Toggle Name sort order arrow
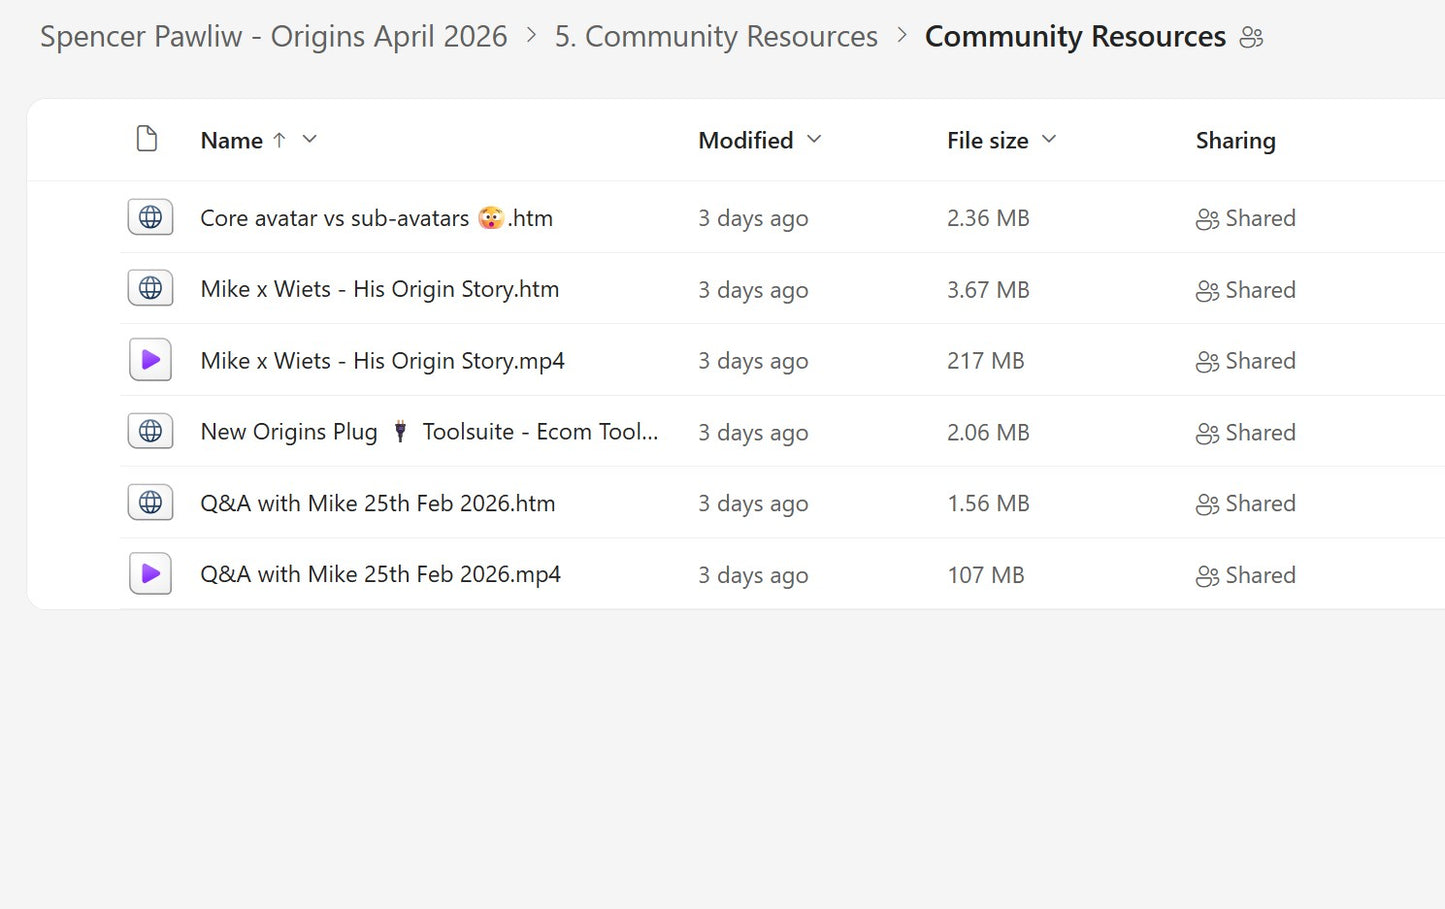This screenshot has height=909, width=1445. [279, 140]
